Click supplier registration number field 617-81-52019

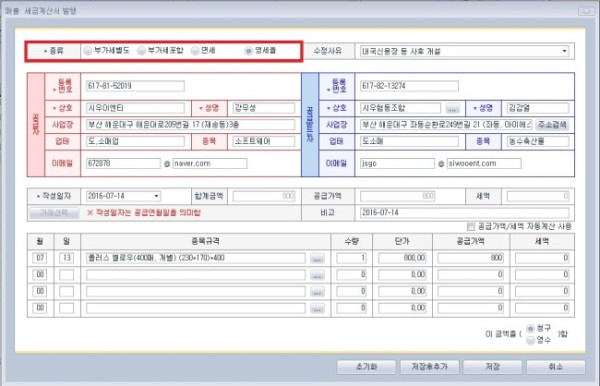coord(135,86)
